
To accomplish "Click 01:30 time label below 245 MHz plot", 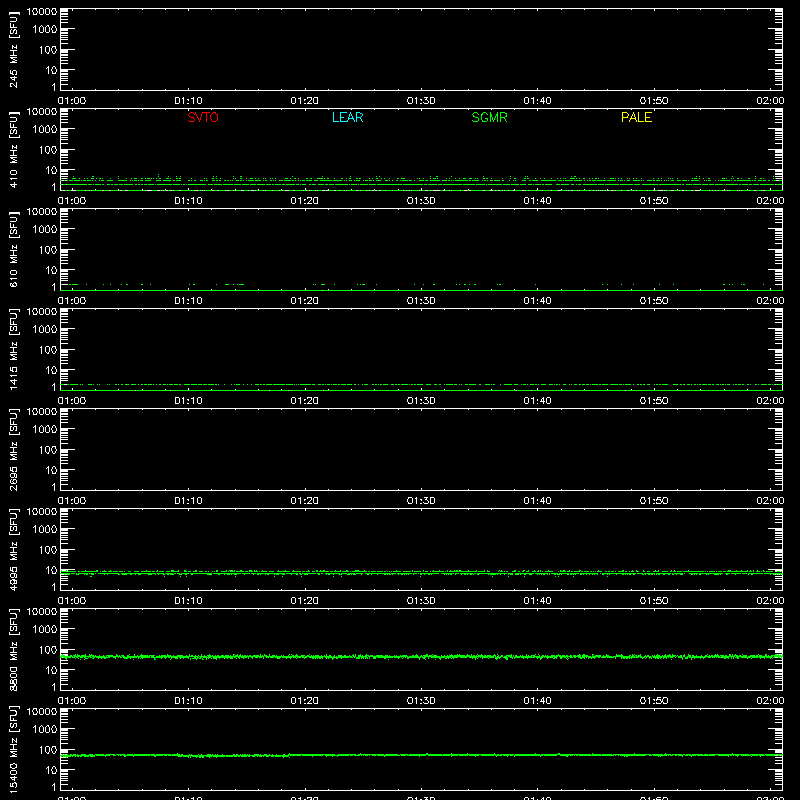I will (421, 101).
